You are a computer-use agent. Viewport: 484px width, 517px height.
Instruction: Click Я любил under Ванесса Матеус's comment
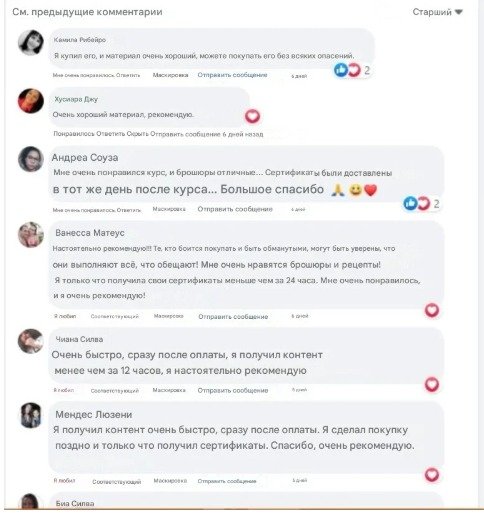click(65, 316)
